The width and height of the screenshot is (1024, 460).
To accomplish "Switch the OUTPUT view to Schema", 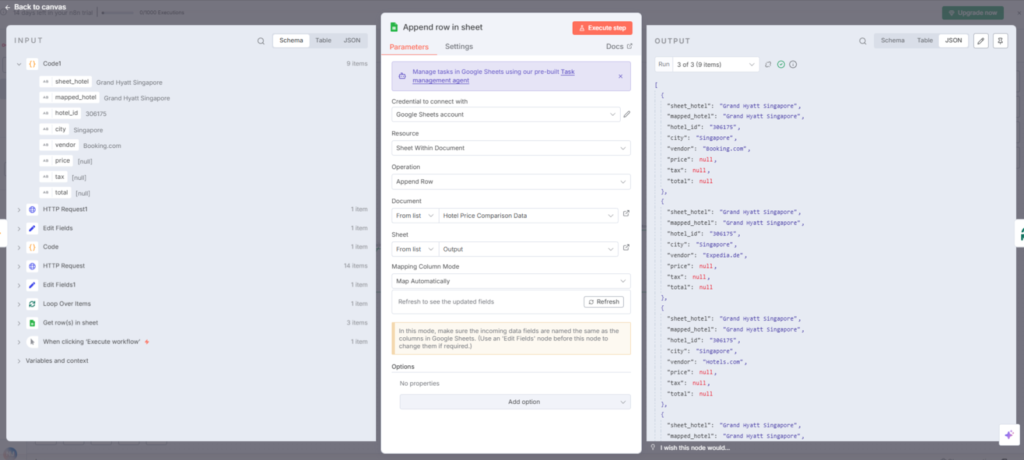I will click(x=892, y=41).
